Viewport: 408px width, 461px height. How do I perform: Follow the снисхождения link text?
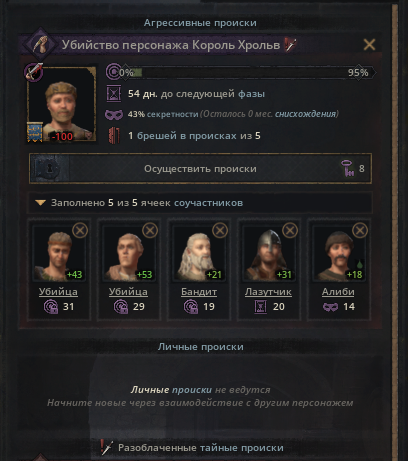point(305,114)
